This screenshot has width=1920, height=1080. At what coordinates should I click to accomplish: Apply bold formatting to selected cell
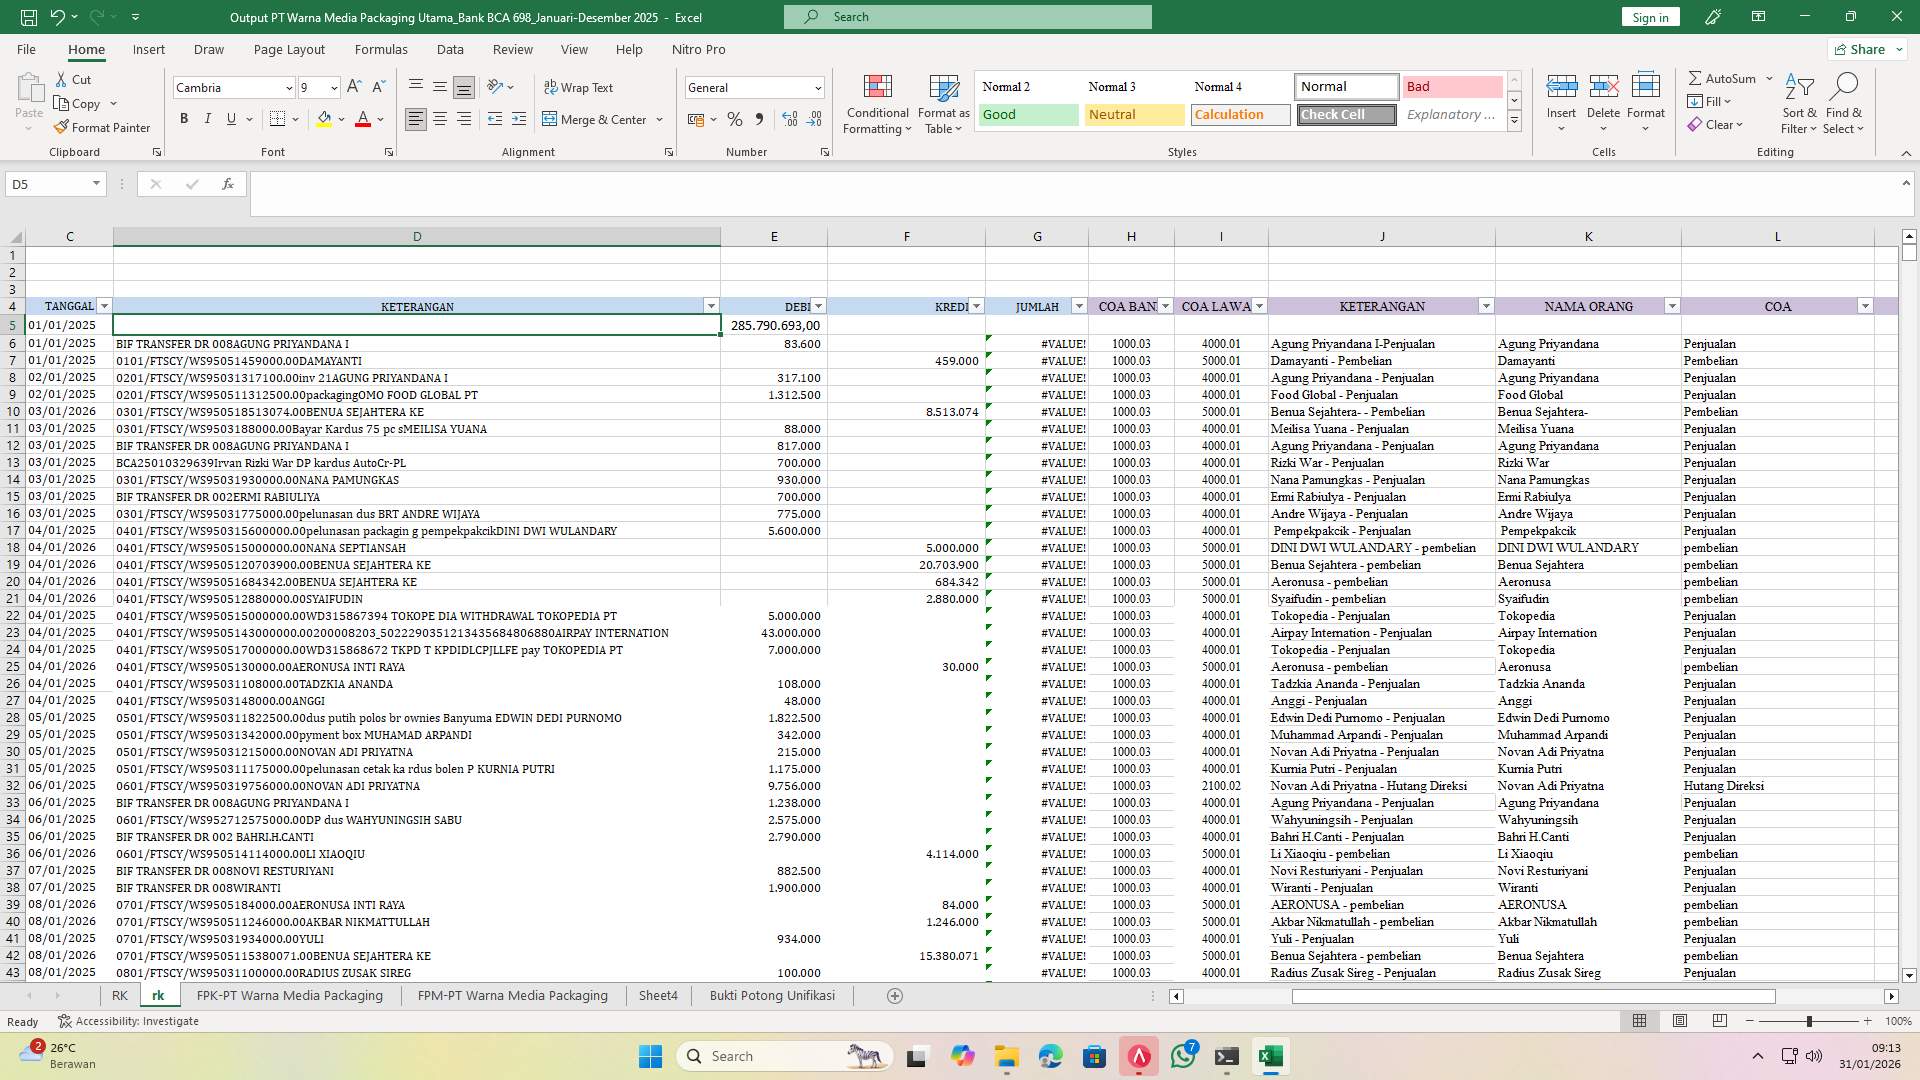(x=184, y=118)
